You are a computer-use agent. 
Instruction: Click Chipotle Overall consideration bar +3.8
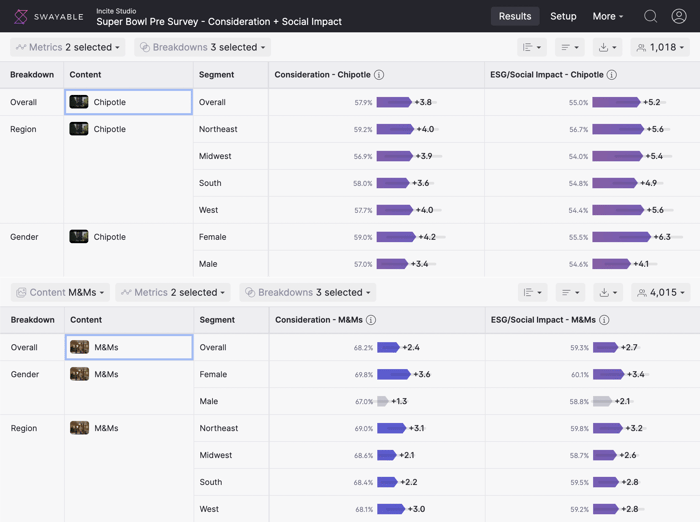pos(394,102)
